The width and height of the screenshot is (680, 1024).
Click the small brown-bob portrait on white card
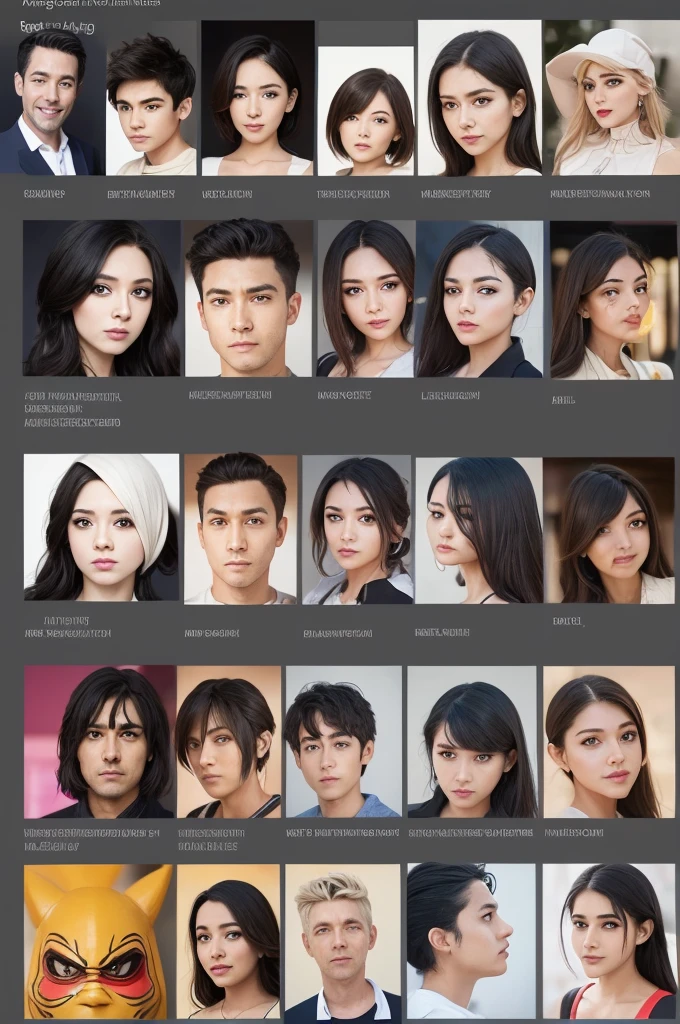[x=366, y=111]
